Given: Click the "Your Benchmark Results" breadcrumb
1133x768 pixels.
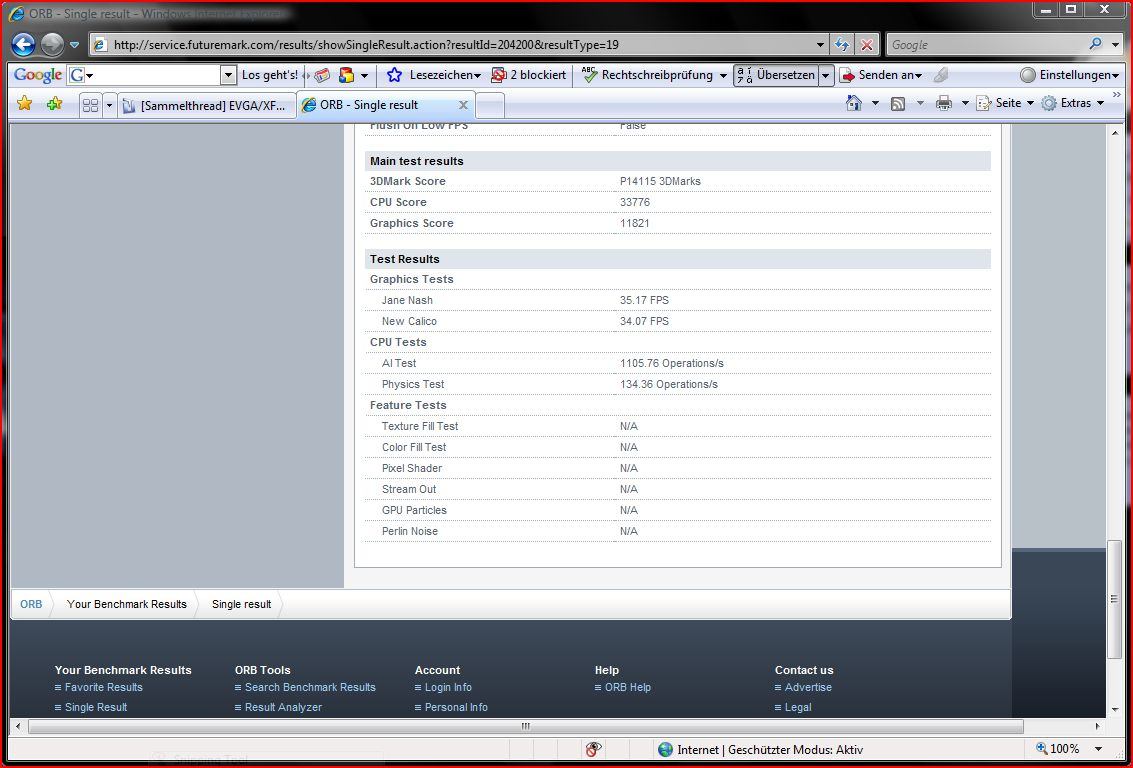Looking at the screenshot, I should coord(126,604).
